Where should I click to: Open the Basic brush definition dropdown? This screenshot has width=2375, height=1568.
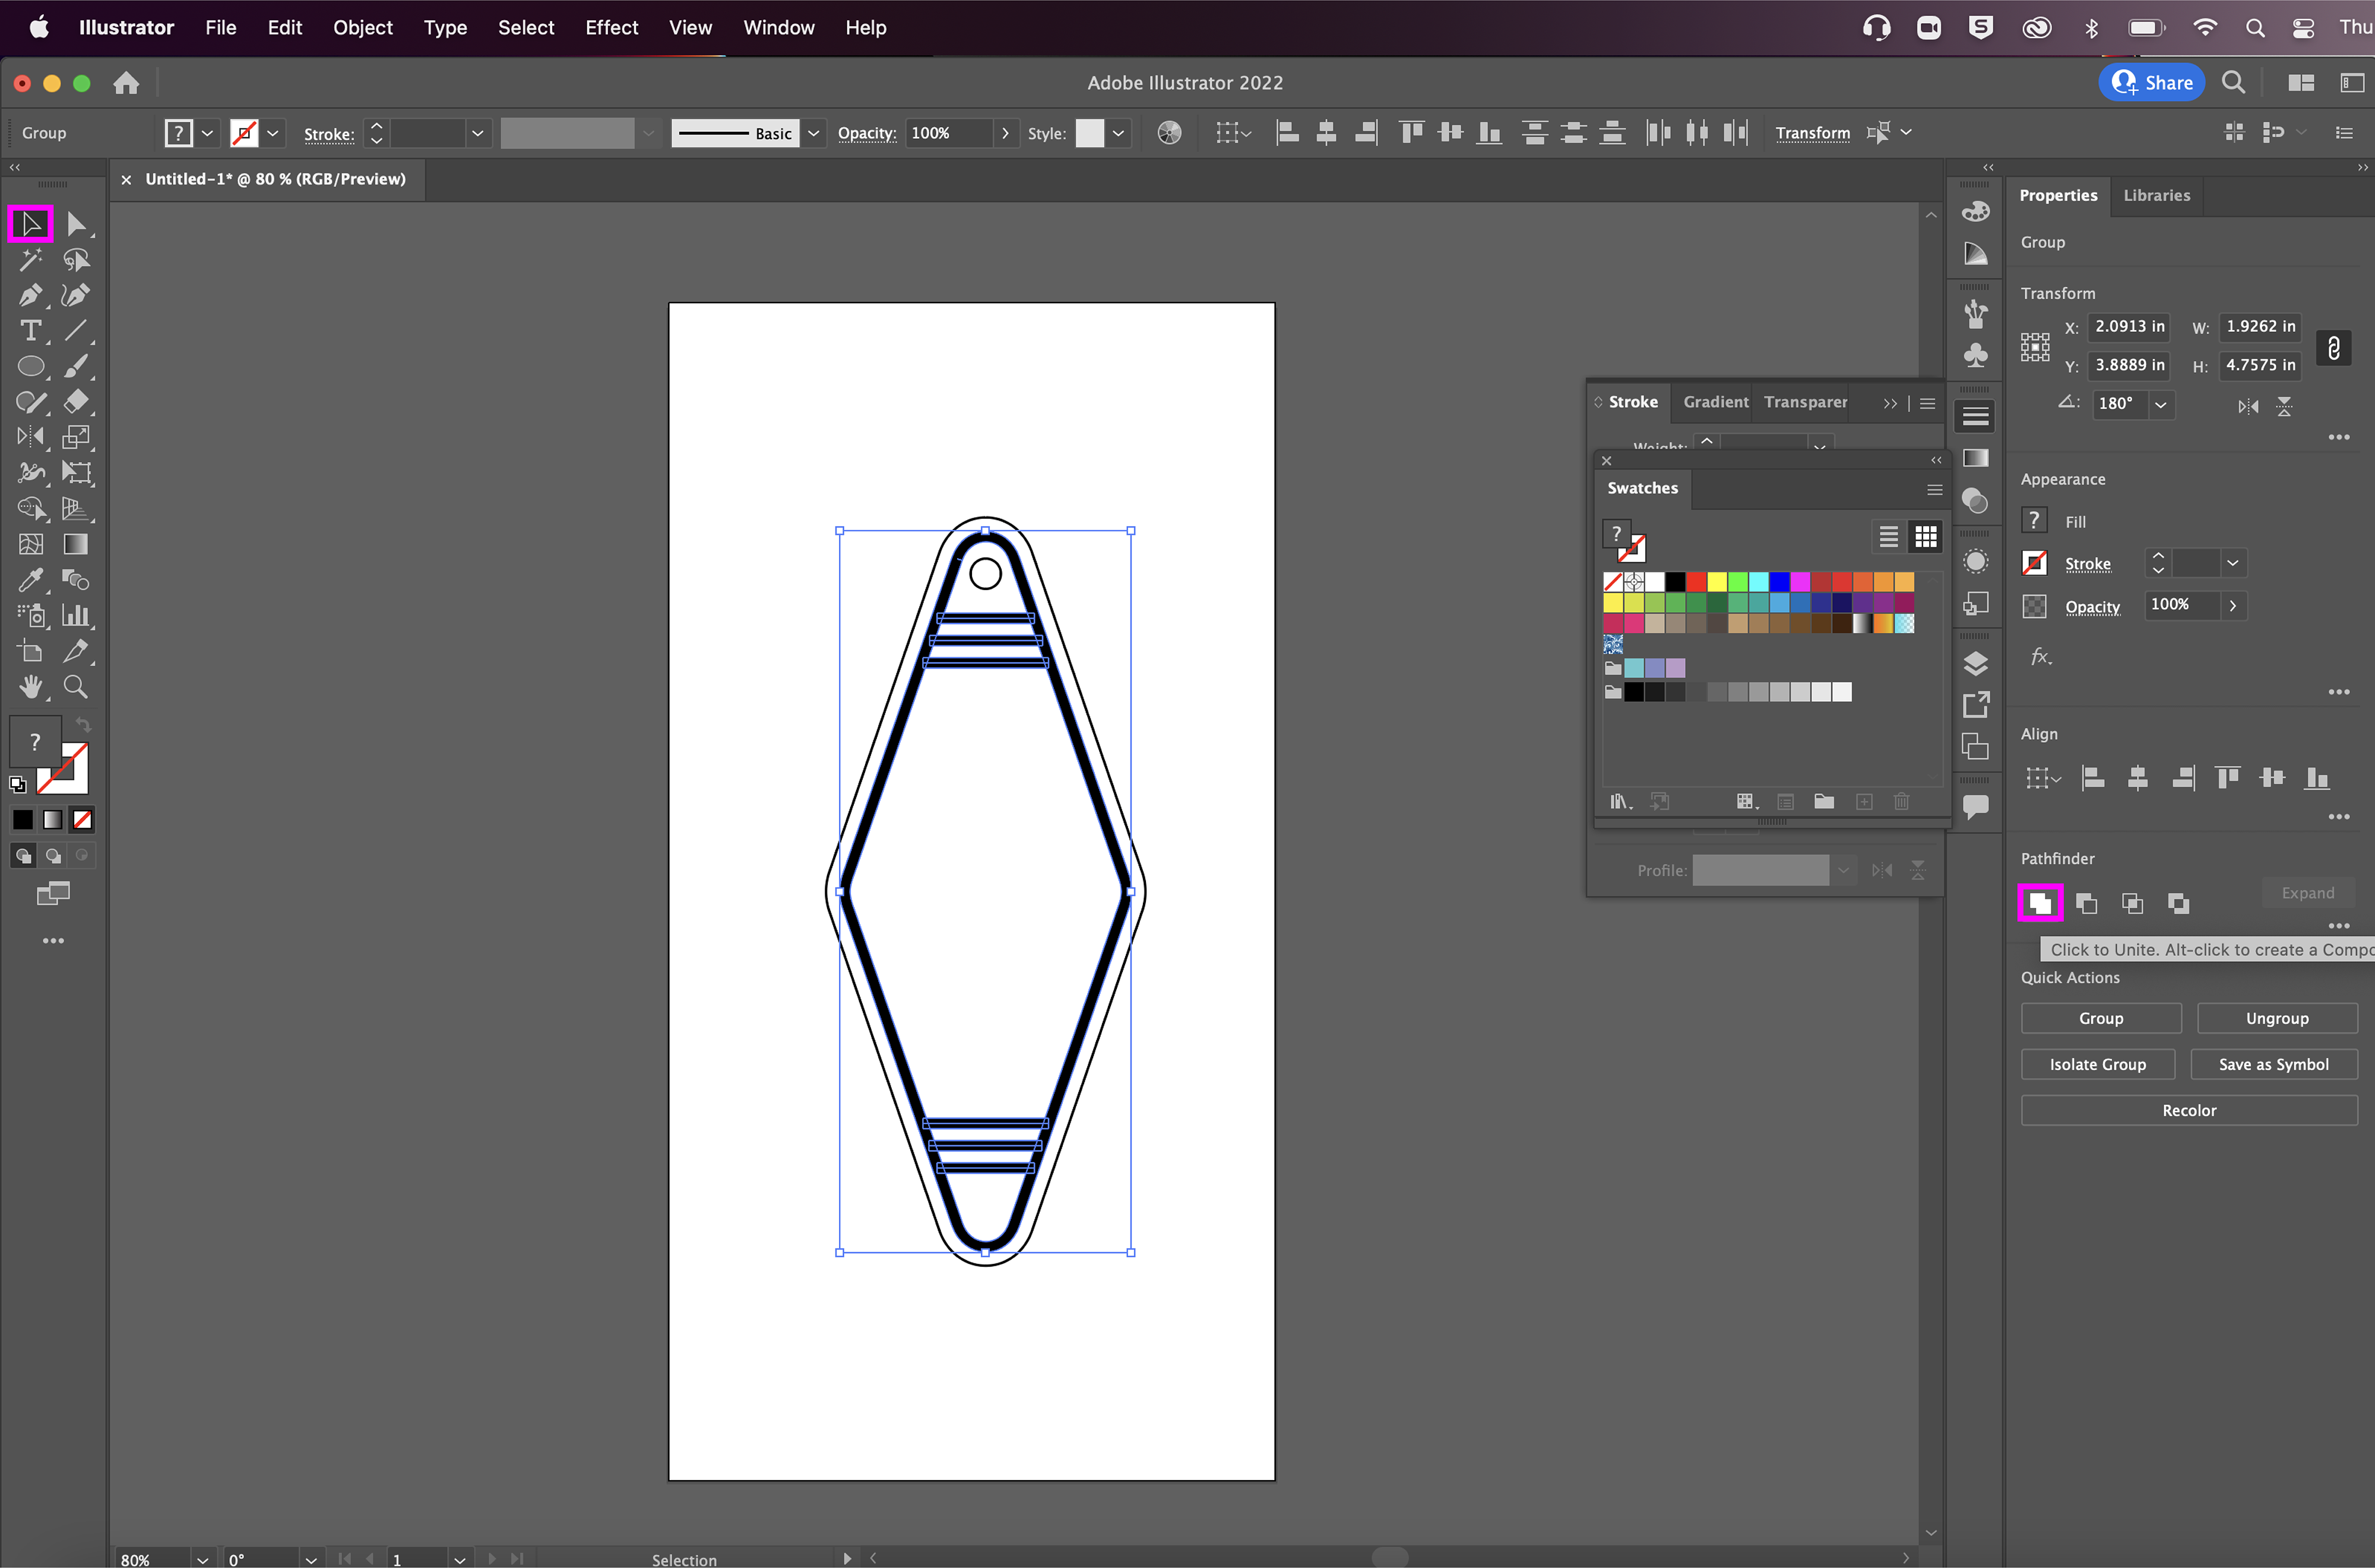(814, 133)
